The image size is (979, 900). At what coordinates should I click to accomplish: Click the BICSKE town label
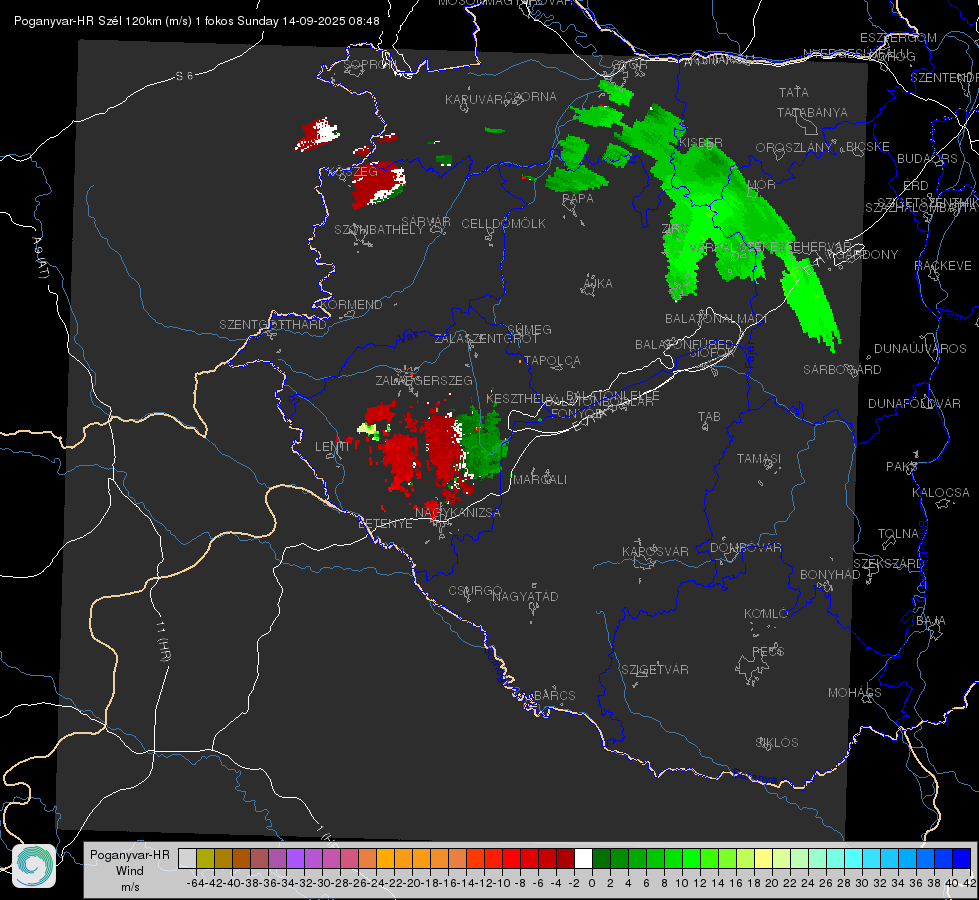[x=868, y=147]
